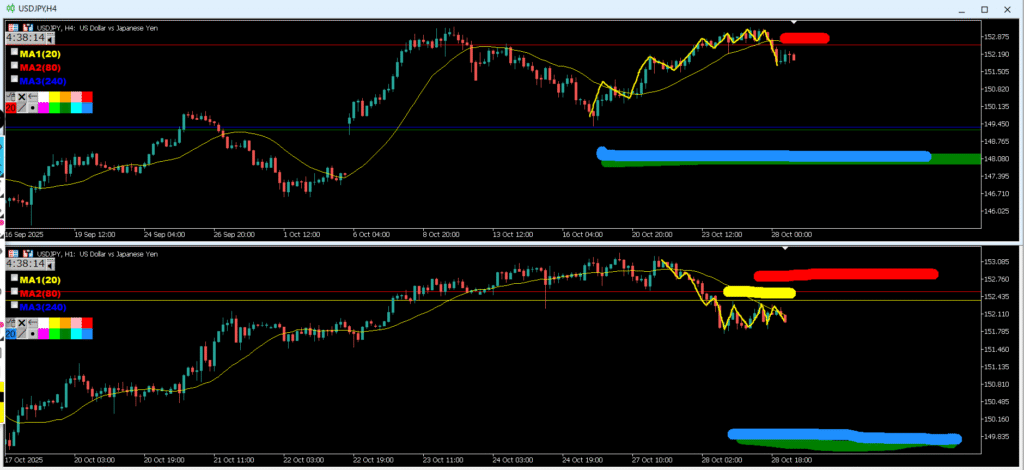Viewport: 1024px width, 470px height.
Task: Collapse the H1 timer panel with arrow
Action: tap(52, 265)
